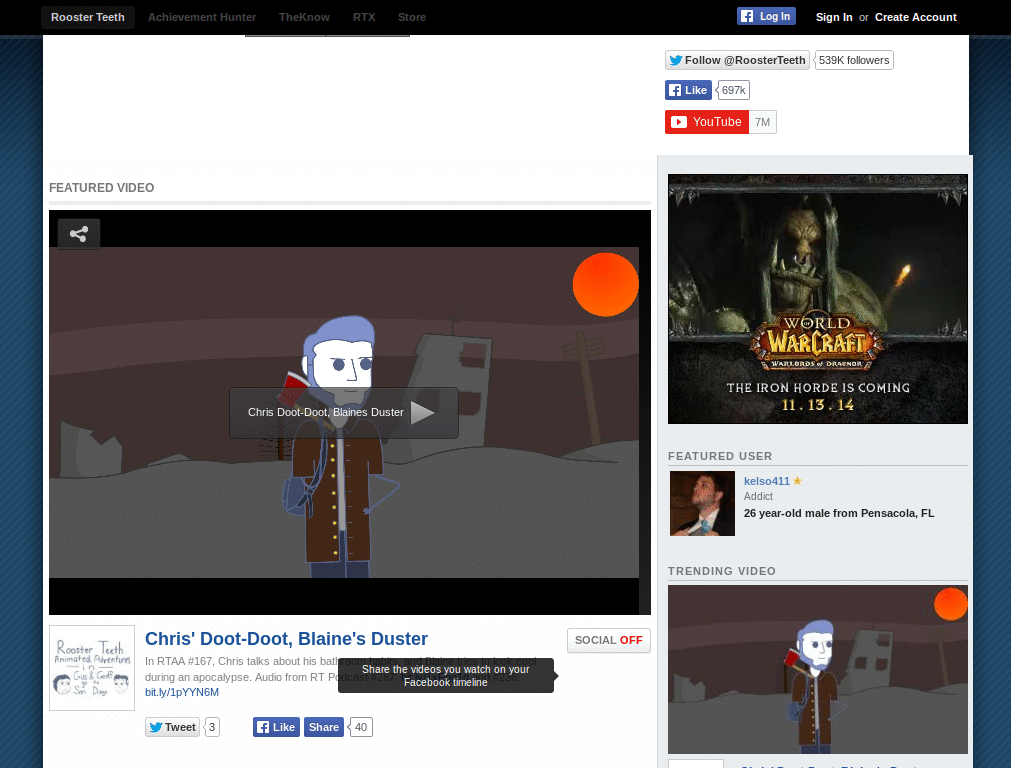Viewport: 1024px width, 768px height.
Task: Click the Sign In link
Action: click(x=833, y=17)
